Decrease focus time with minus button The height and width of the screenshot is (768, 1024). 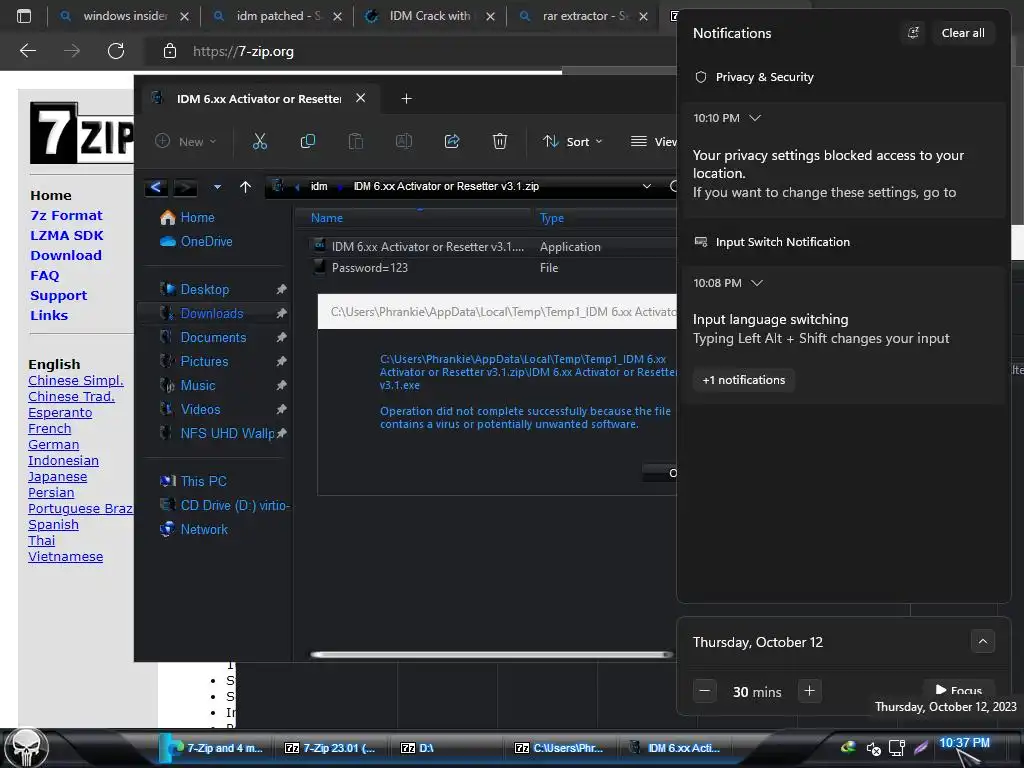tap(705, 691)
